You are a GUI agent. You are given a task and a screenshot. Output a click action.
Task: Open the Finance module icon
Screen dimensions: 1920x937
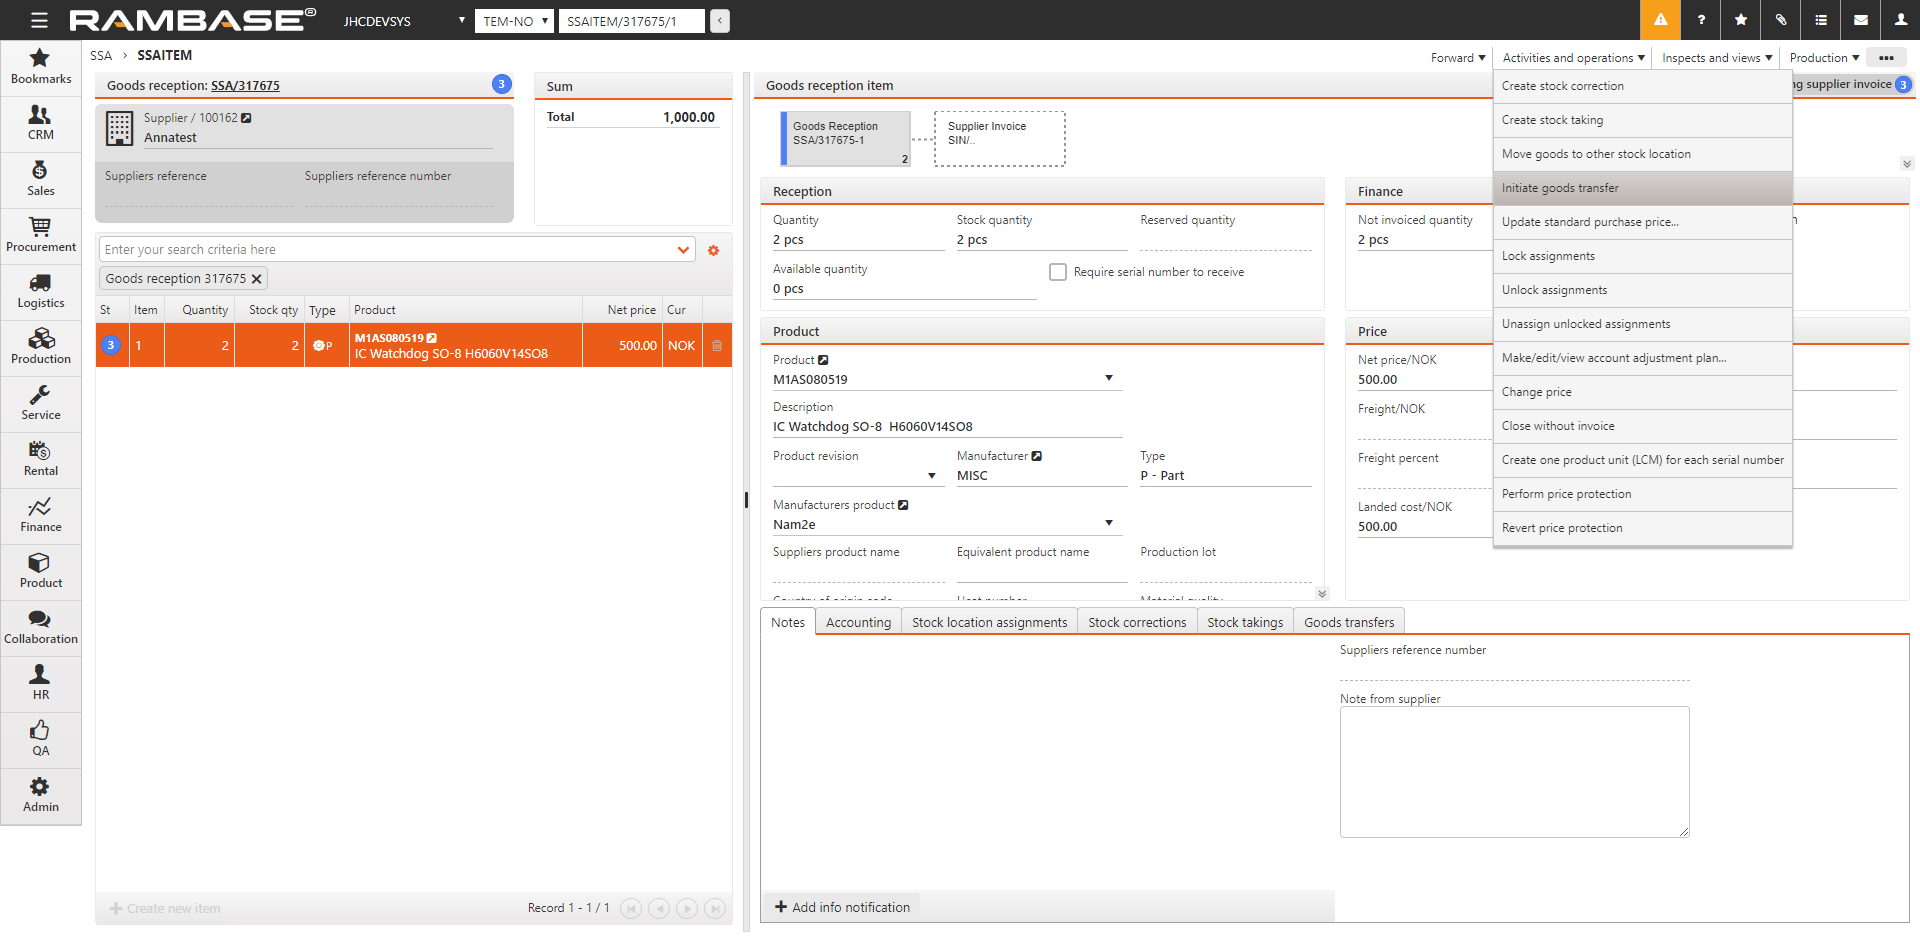tap(40, 514)
